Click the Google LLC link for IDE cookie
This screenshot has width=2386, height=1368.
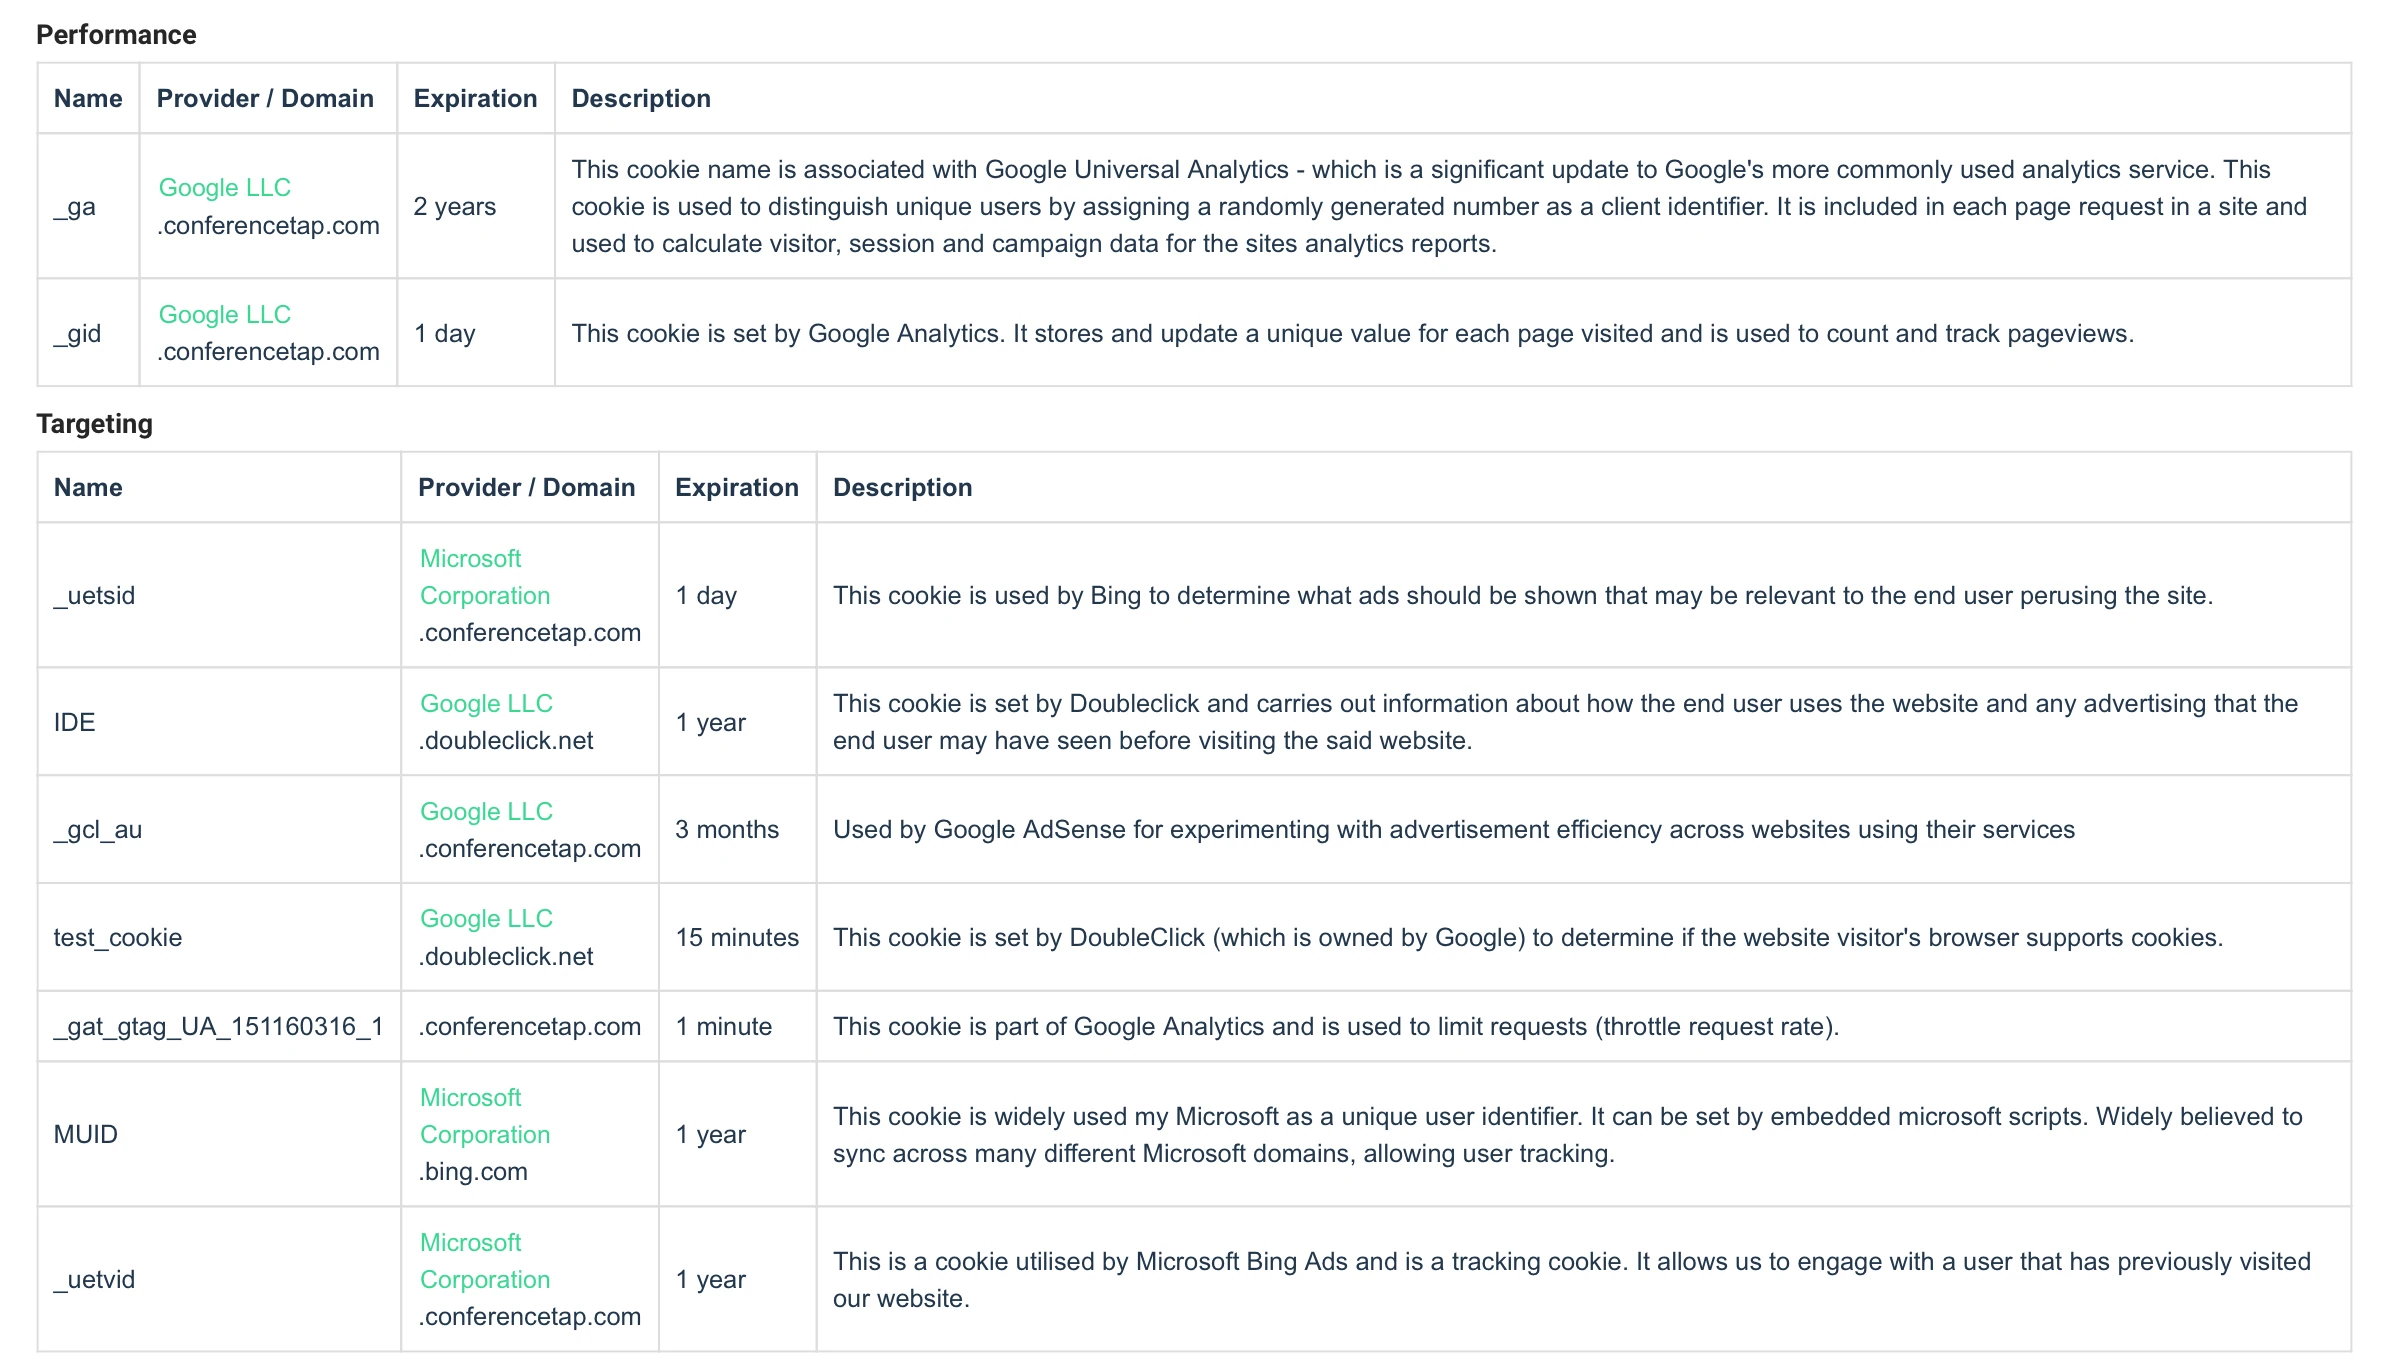[486, 703]
